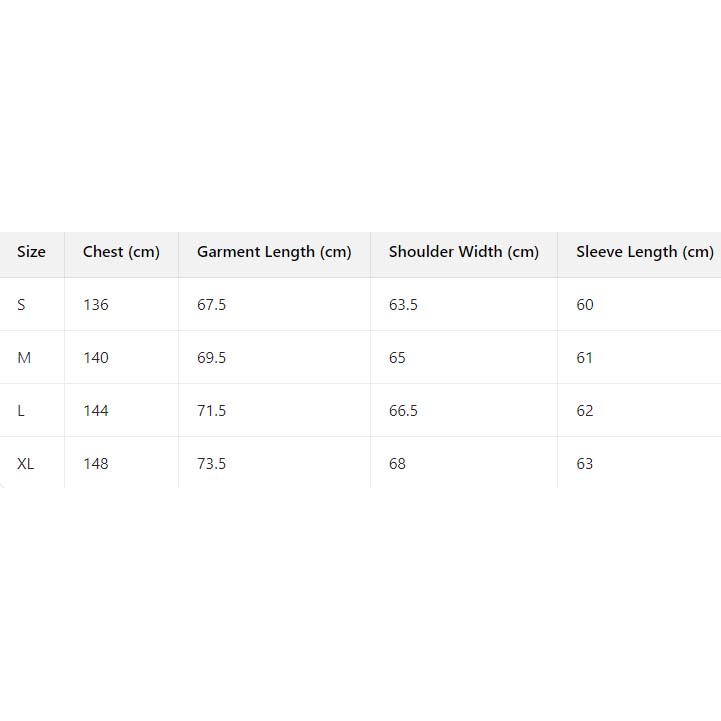Click shoulder width value 66.5
Viewport: 721px width, 721px height.
click(x=403, y=411)
